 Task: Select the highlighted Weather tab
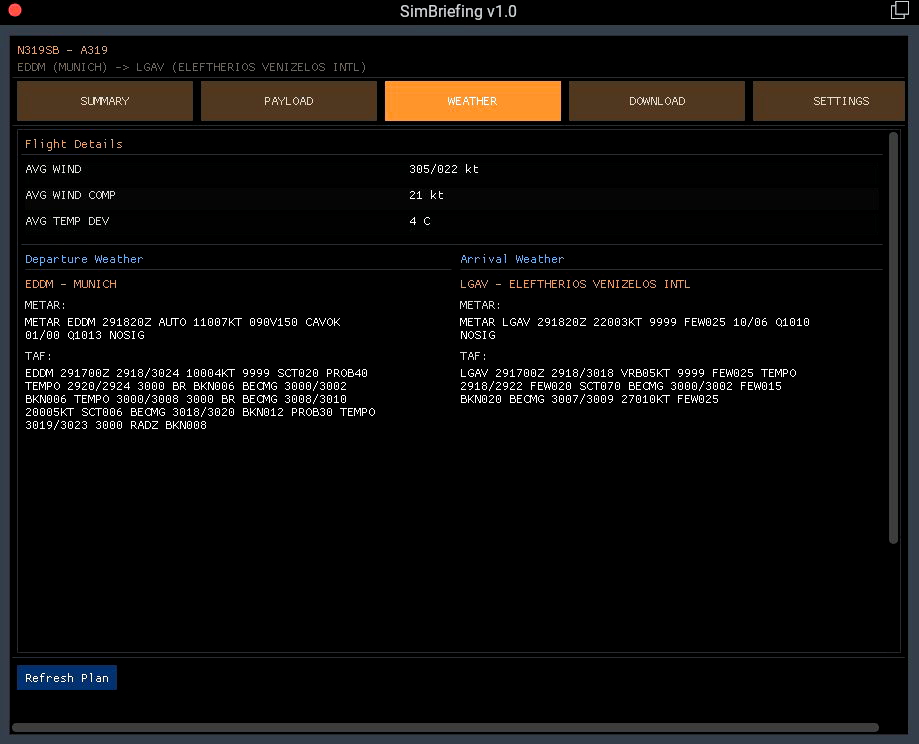point(472,100)
